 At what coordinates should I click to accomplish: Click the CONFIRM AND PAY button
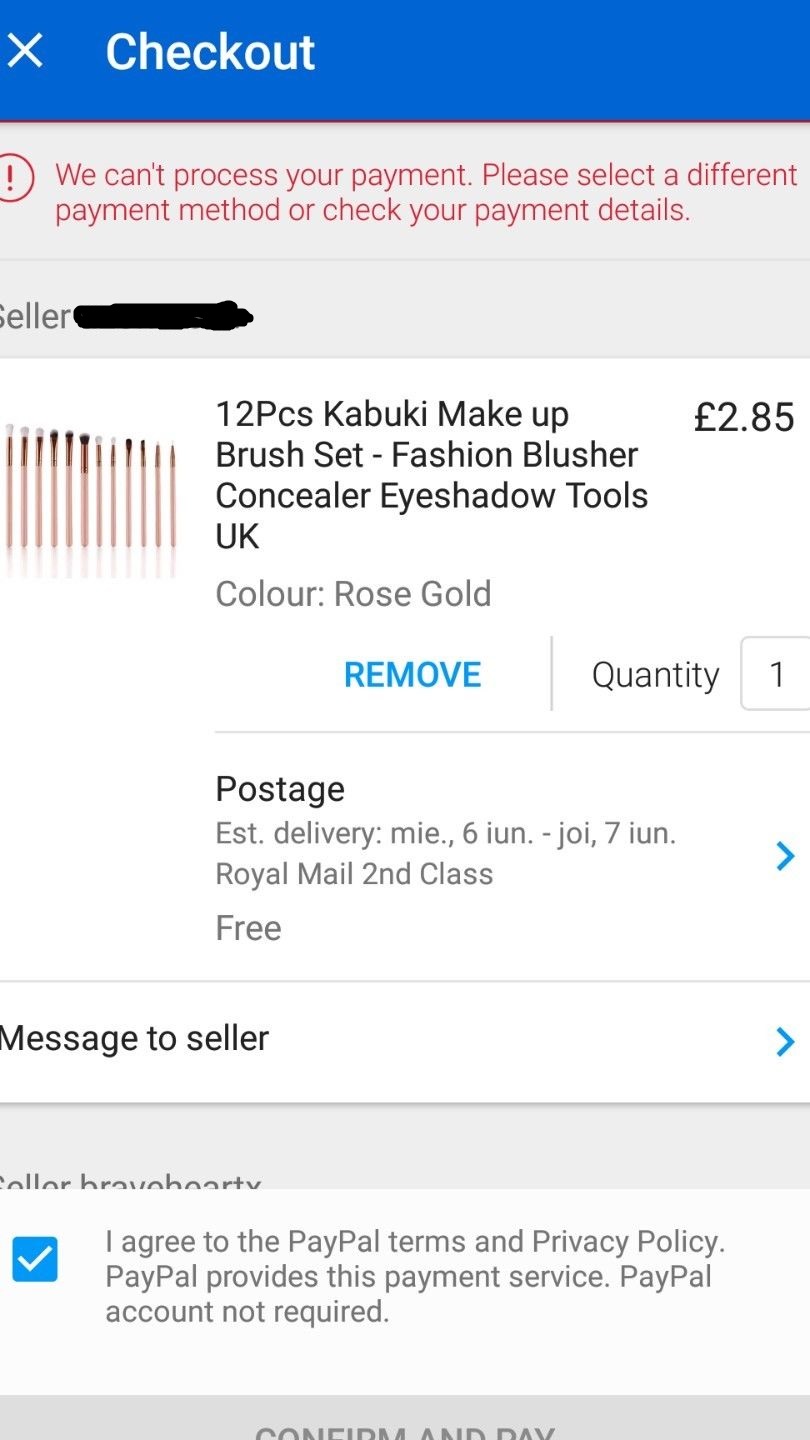tap(405, 1424)
